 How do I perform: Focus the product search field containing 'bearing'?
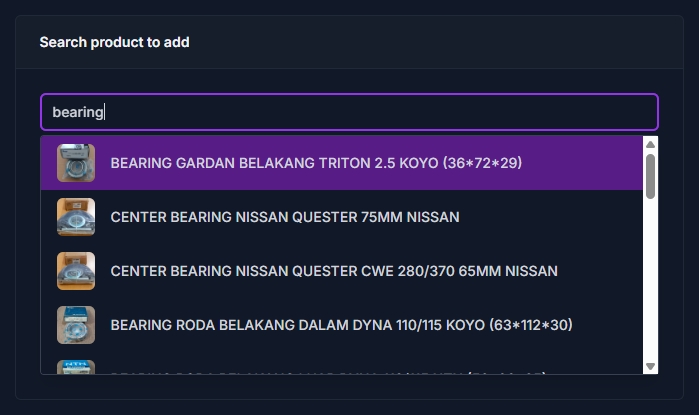click(350, 112)
